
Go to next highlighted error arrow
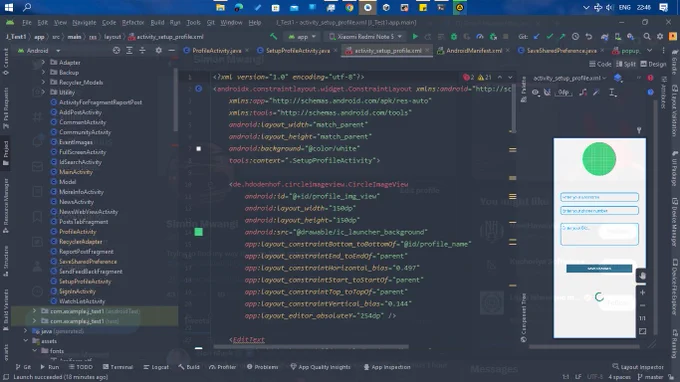coord(510,77)
